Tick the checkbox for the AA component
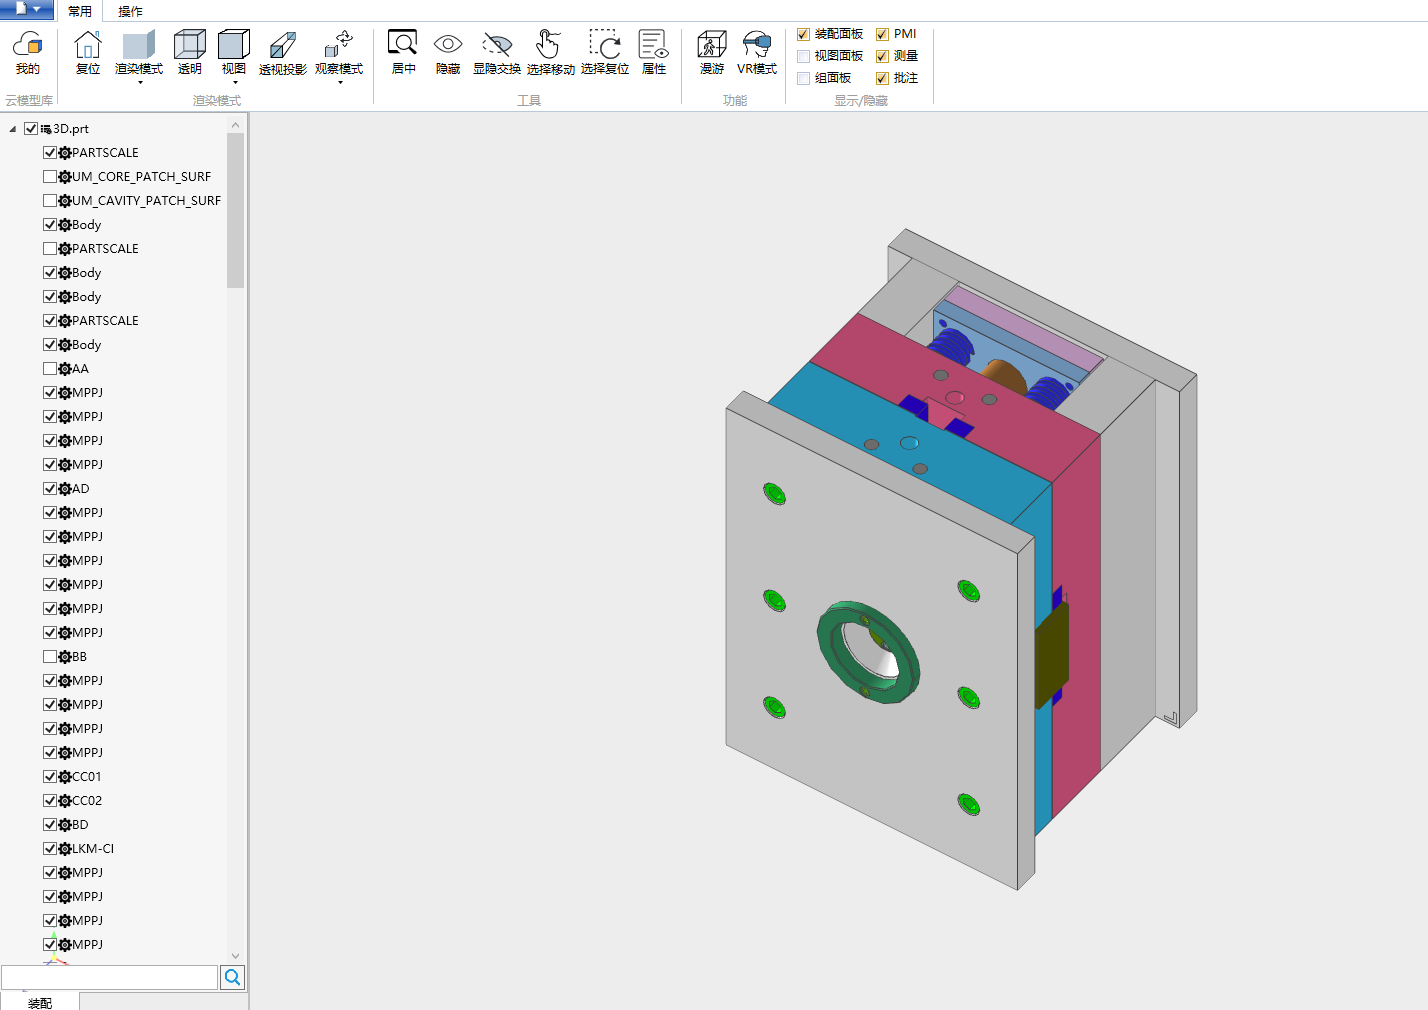1428x1010 pixels. [50, 369]
